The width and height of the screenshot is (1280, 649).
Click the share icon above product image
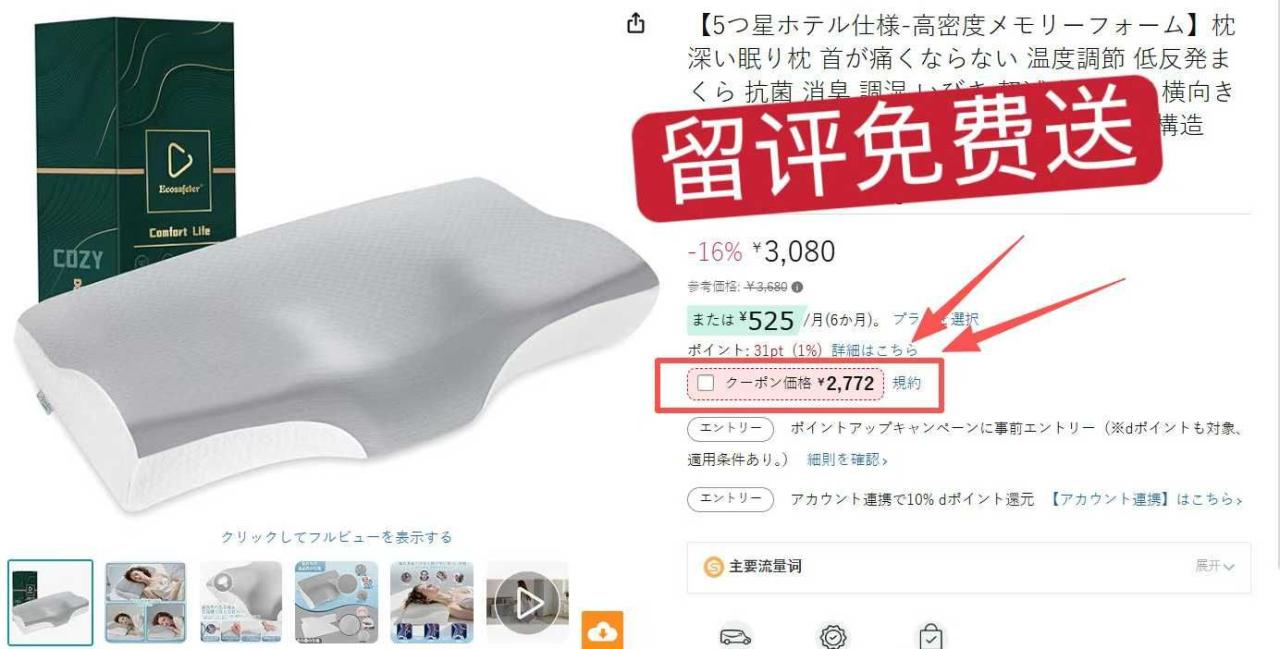coord(636,24)
